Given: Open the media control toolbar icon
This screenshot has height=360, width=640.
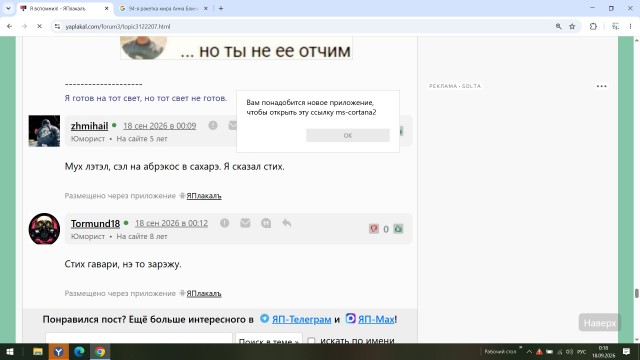Looking at the screenshot, I should pyautogui.click(x=616, y=27).
